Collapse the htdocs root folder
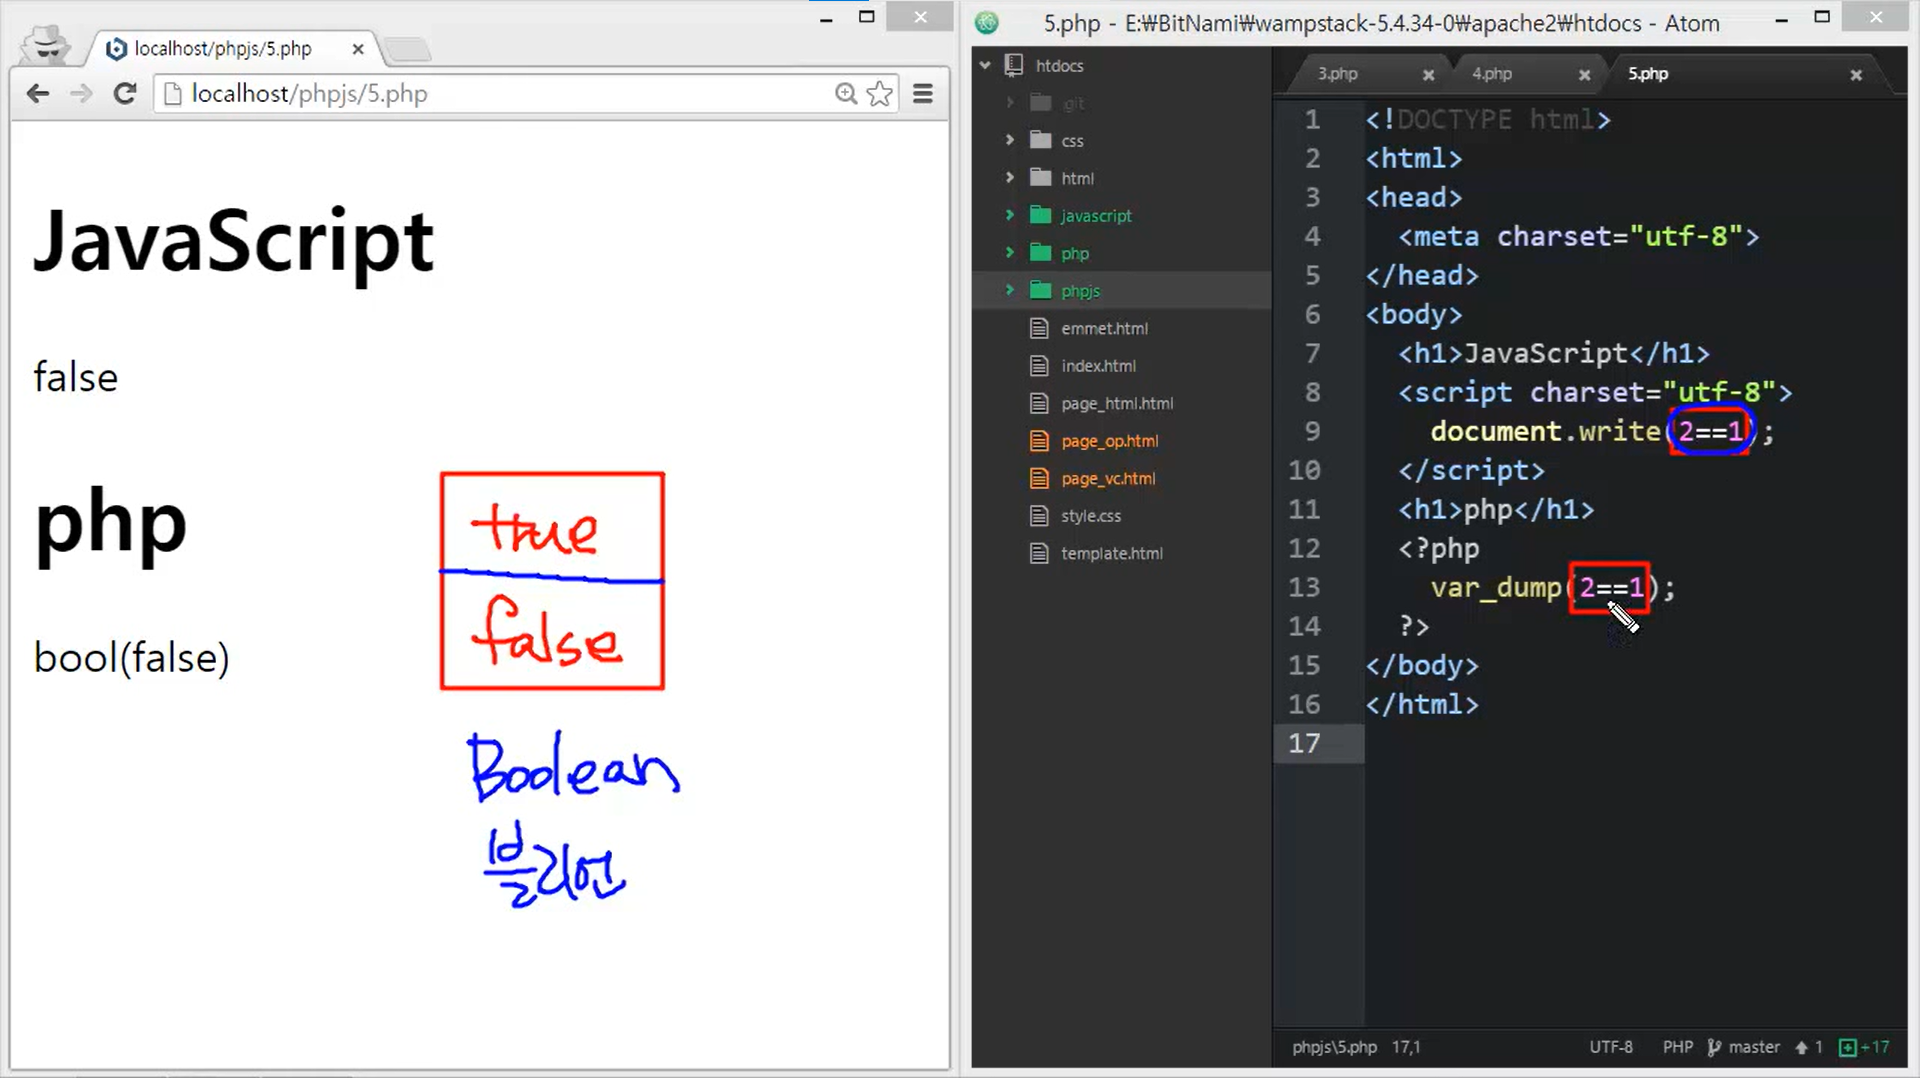1920x1078 pixels. [x=986, y=66]
